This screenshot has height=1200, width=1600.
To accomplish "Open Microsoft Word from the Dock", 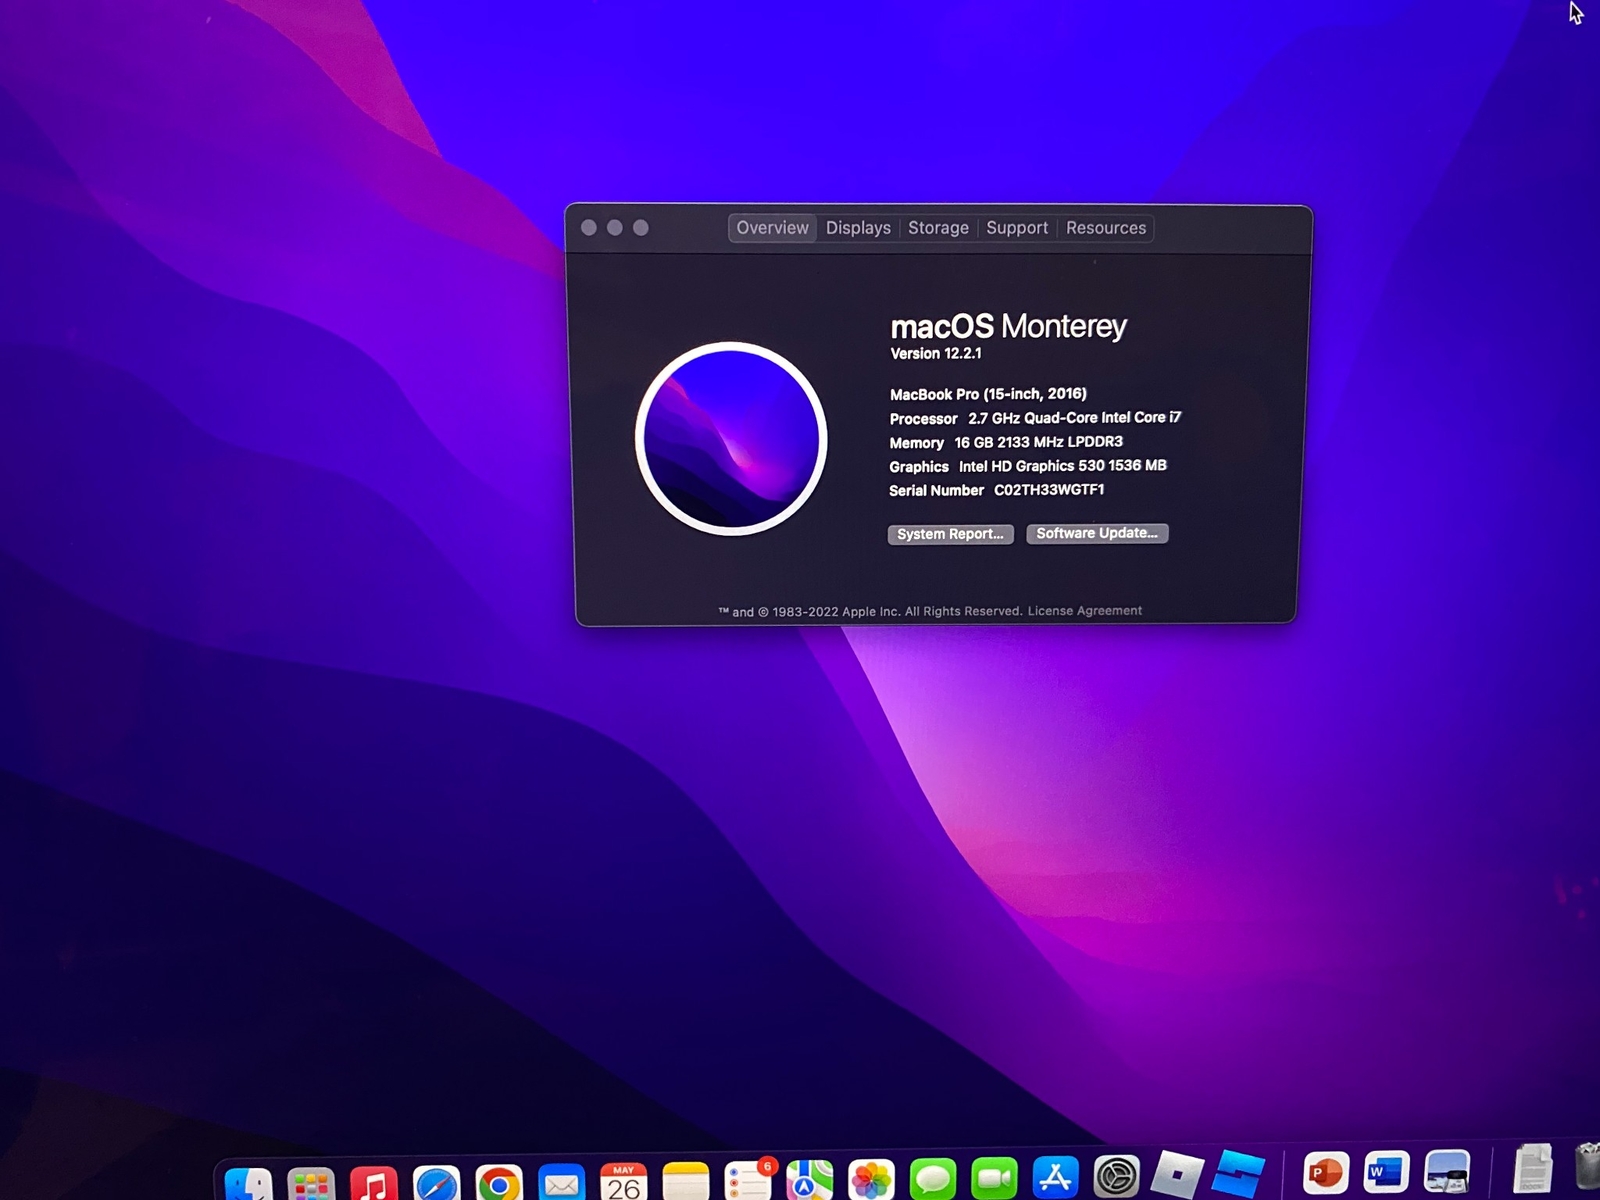I will click(x=1386, y=1171).
